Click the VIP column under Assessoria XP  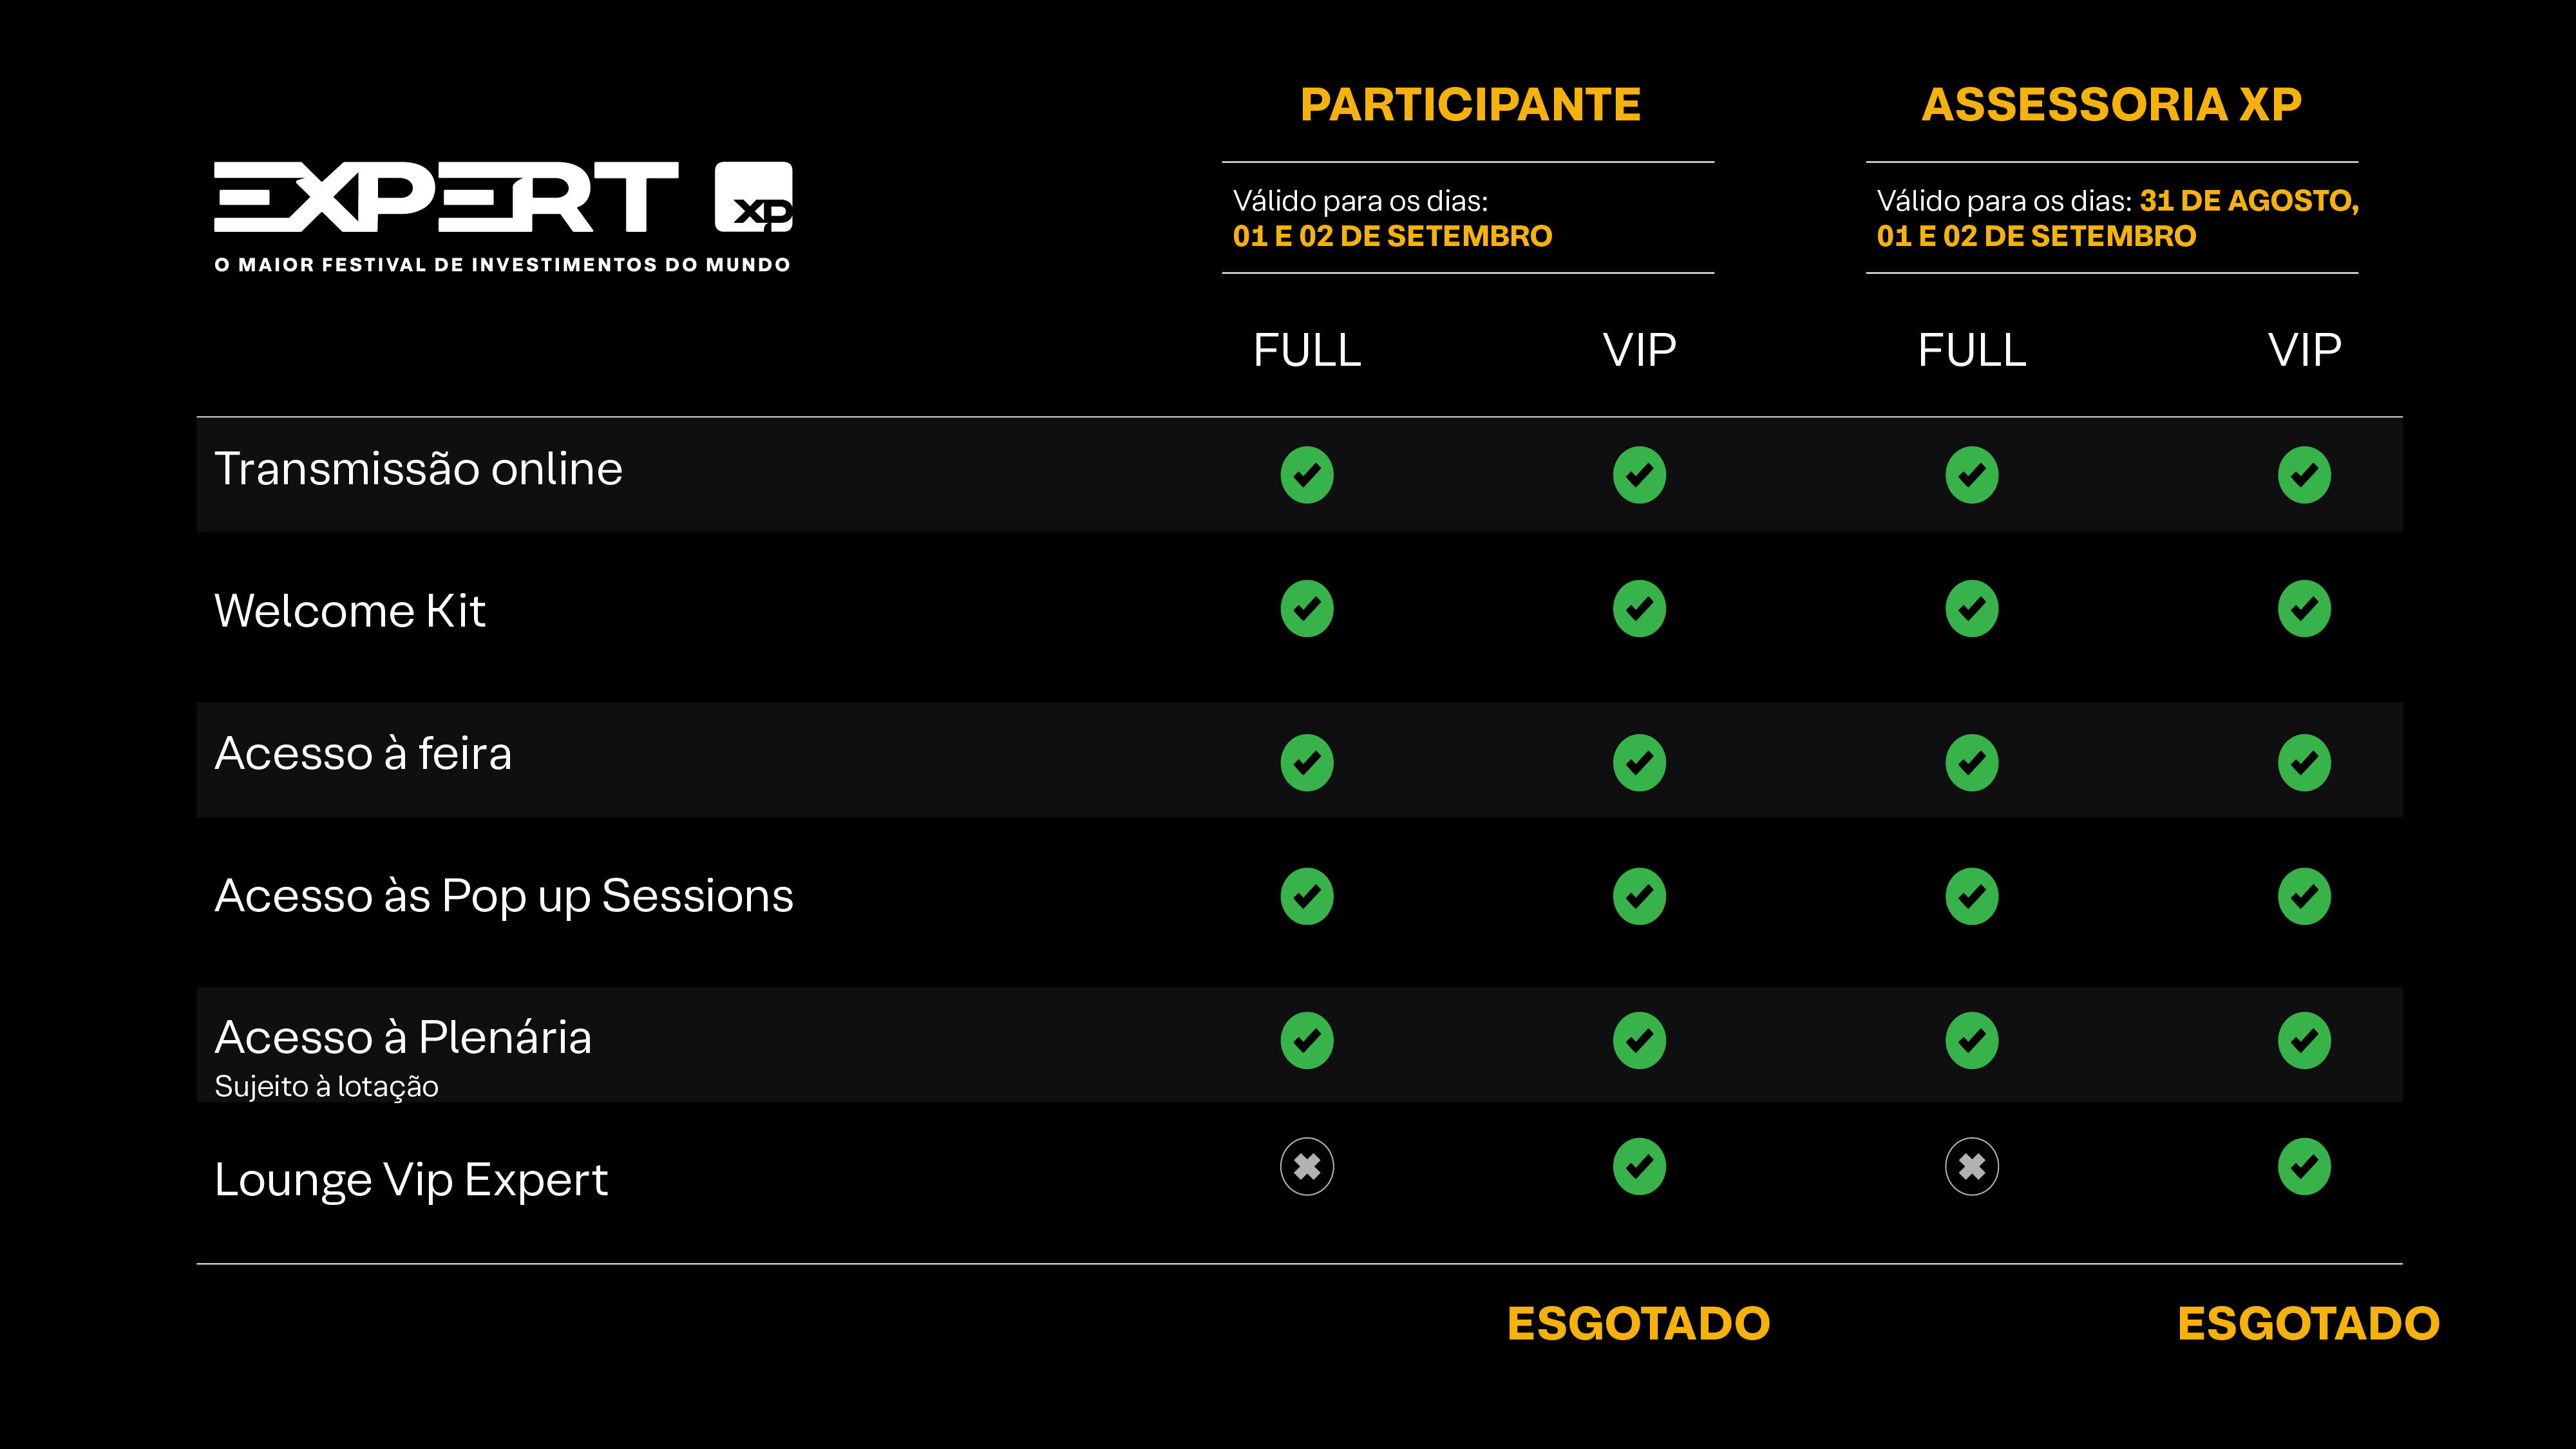coord(2304,351)
